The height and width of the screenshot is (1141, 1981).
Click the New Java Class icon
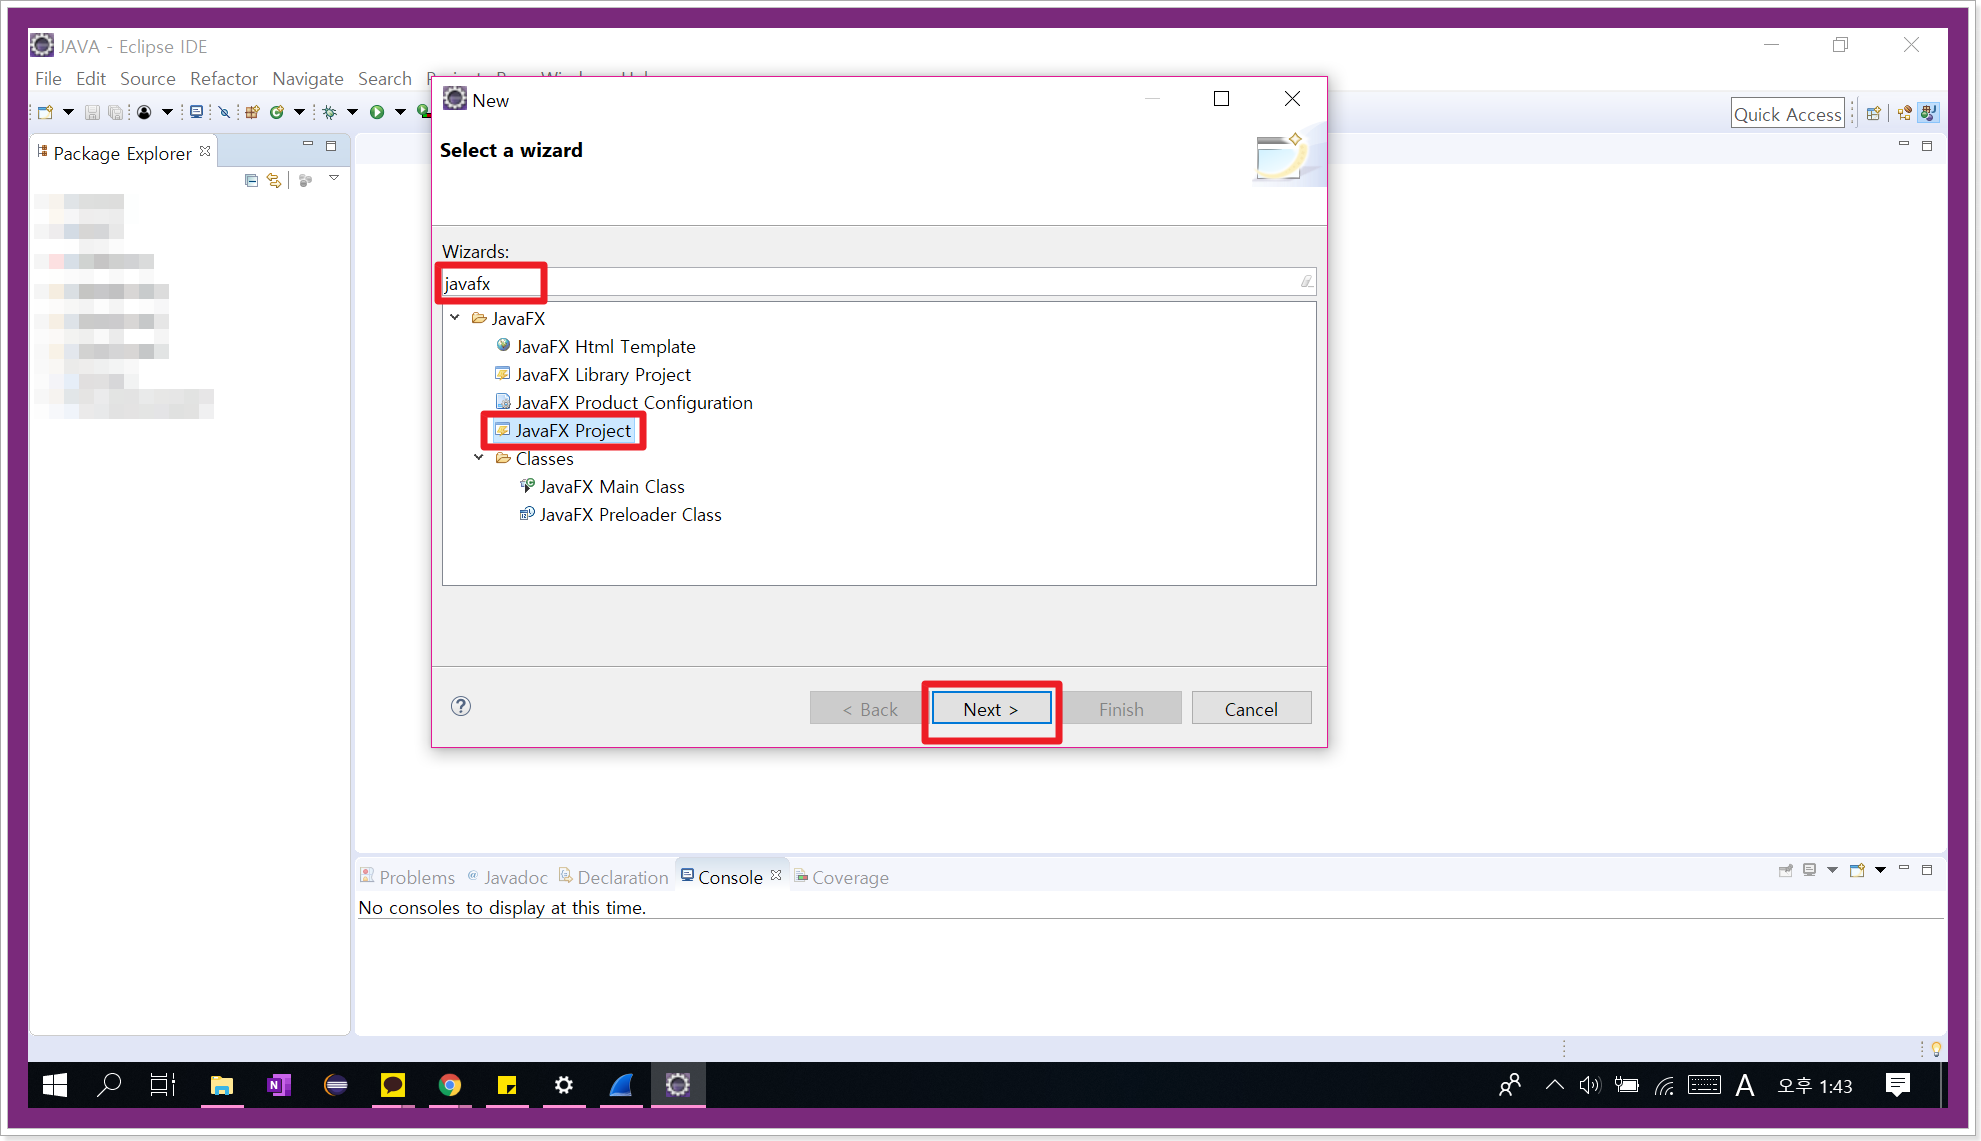[x=277, y=112]
